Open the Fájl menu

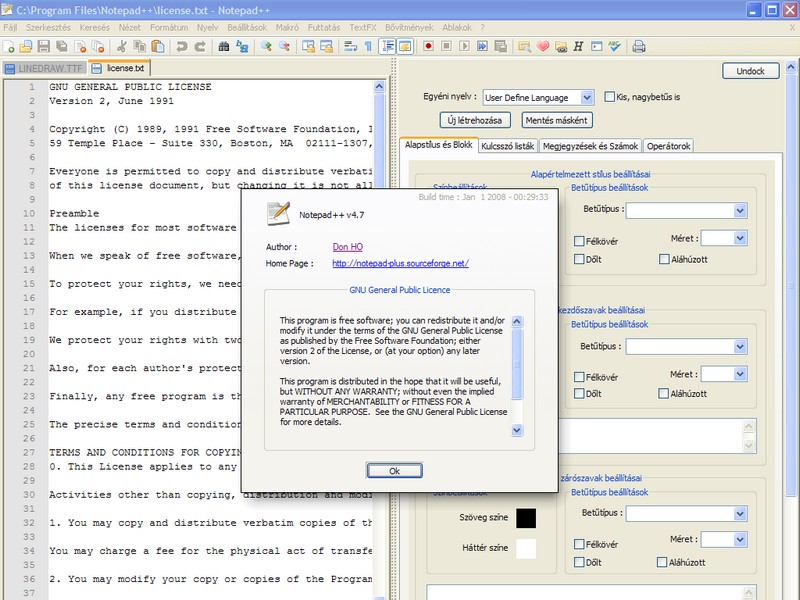coord(10,28)
